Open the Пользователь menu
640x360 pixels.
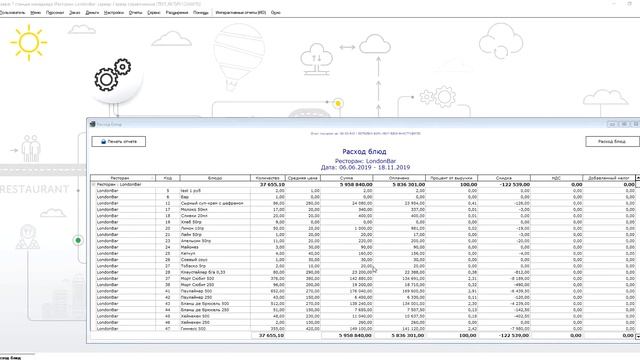(12, 13)
